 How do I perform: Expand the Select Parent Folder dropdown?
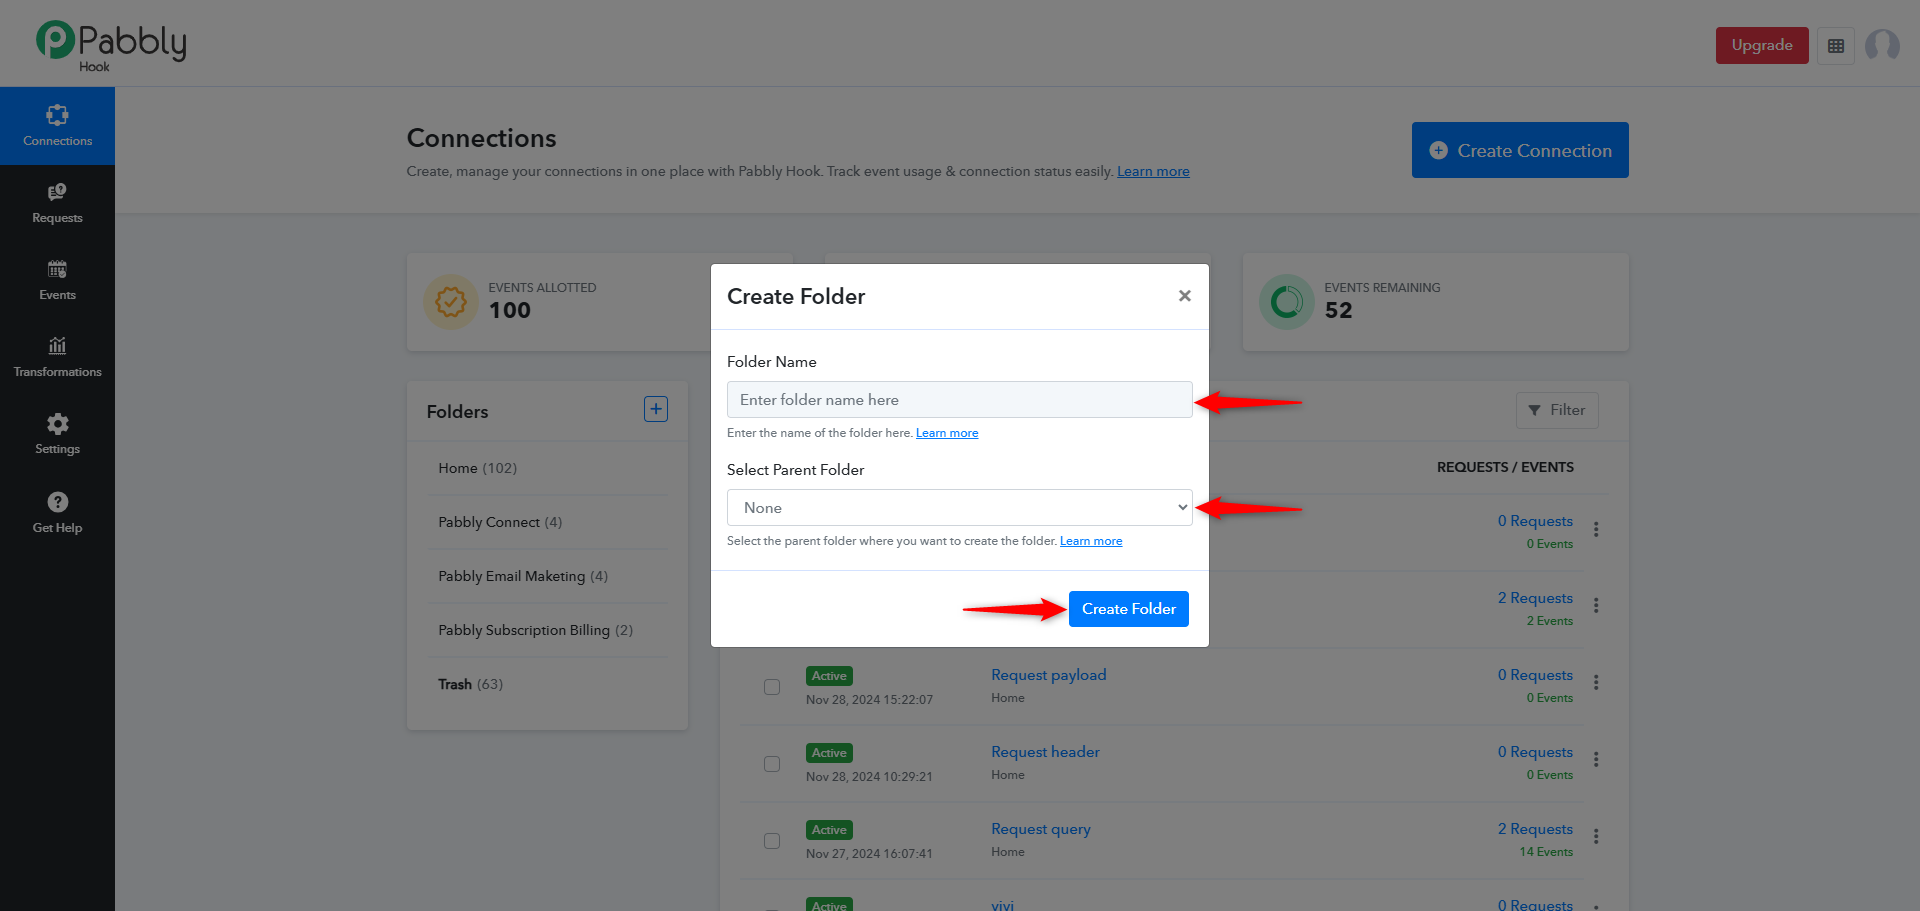tap(959, 508)
